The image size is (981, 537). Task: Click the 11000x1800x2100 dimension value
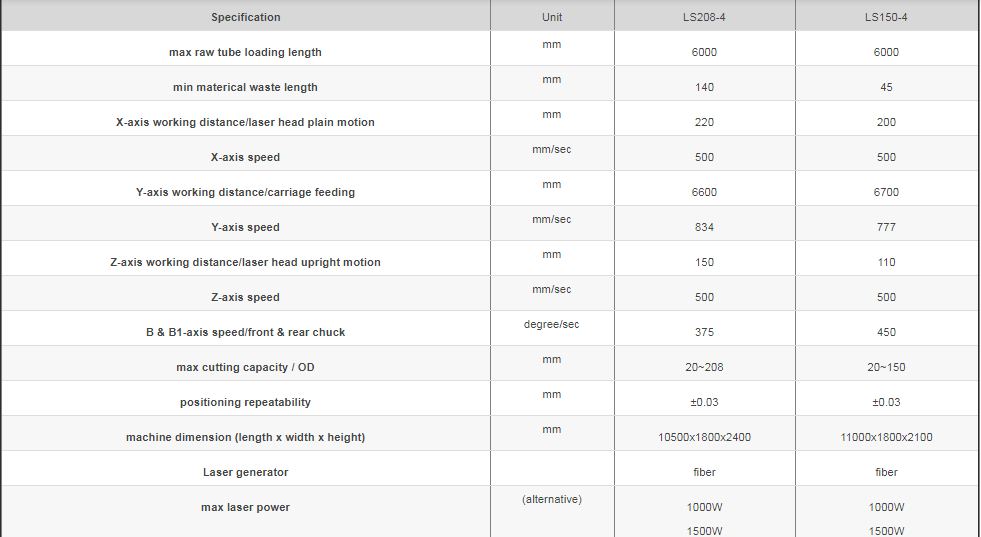(x=886, y=437)
